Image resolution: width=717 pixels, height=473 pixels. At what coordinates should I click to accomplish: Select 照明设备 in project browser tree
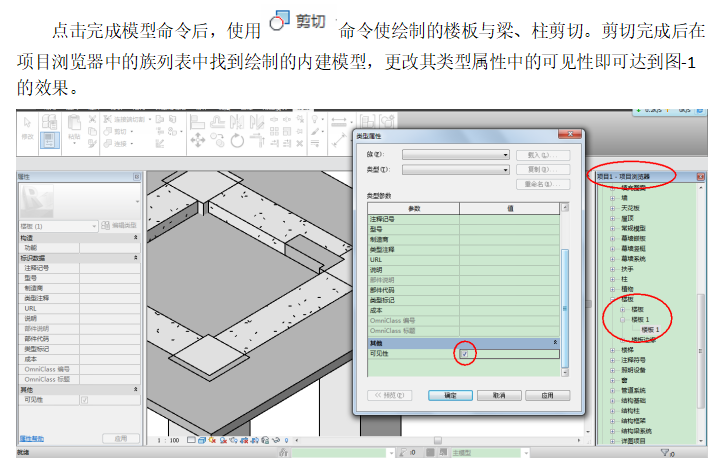[633, 370]
